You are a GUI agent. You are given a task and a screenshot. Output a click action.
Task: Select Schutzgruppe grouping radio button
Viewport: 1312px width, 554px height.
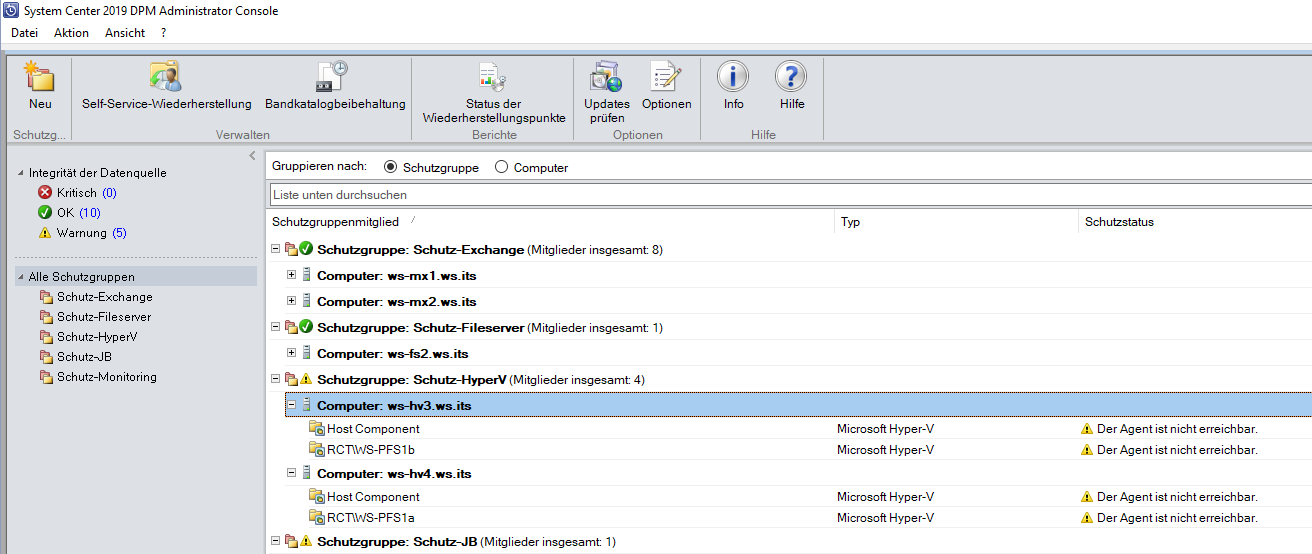click(x=390, y=167)
